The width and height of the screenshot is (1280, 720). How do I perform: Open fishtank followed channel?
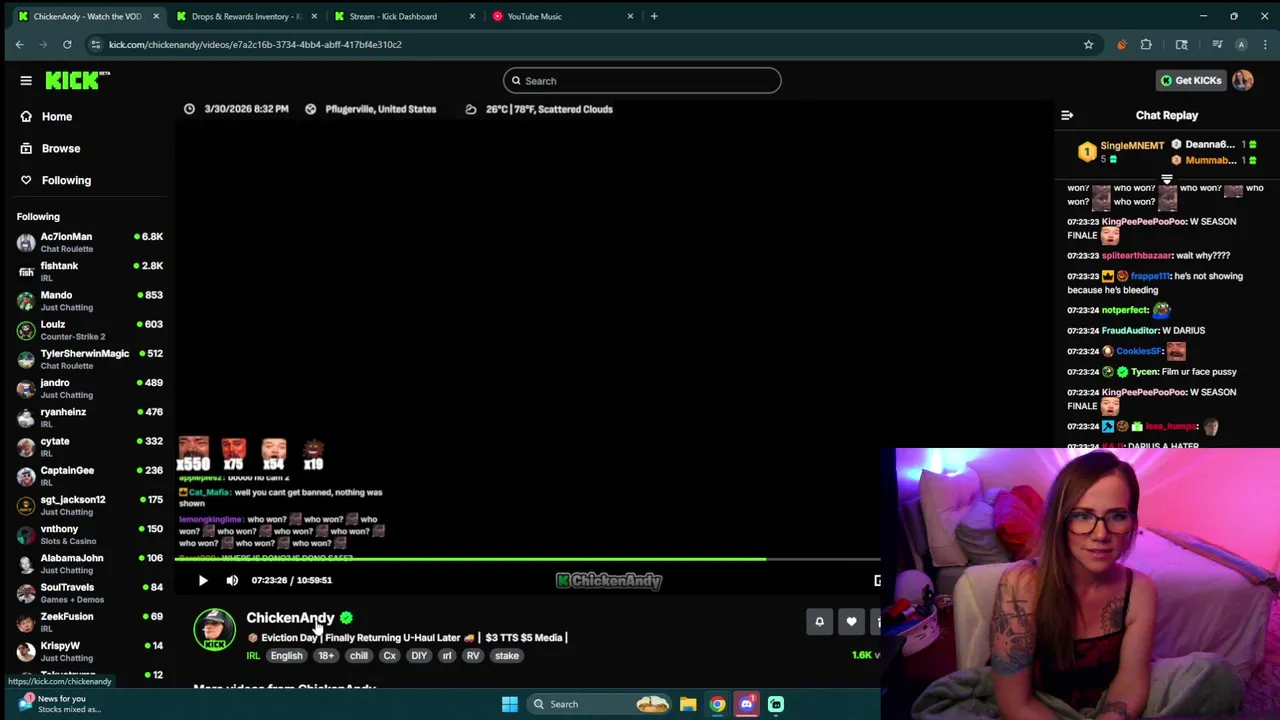(x=90, y=271)
